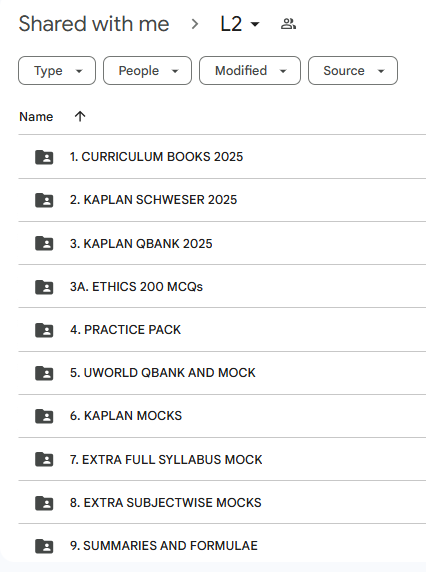This screenshot has width=426, height=572.
Task: Click the folder icon for KAPLAN MOCKS
Action: coord(44,416)
